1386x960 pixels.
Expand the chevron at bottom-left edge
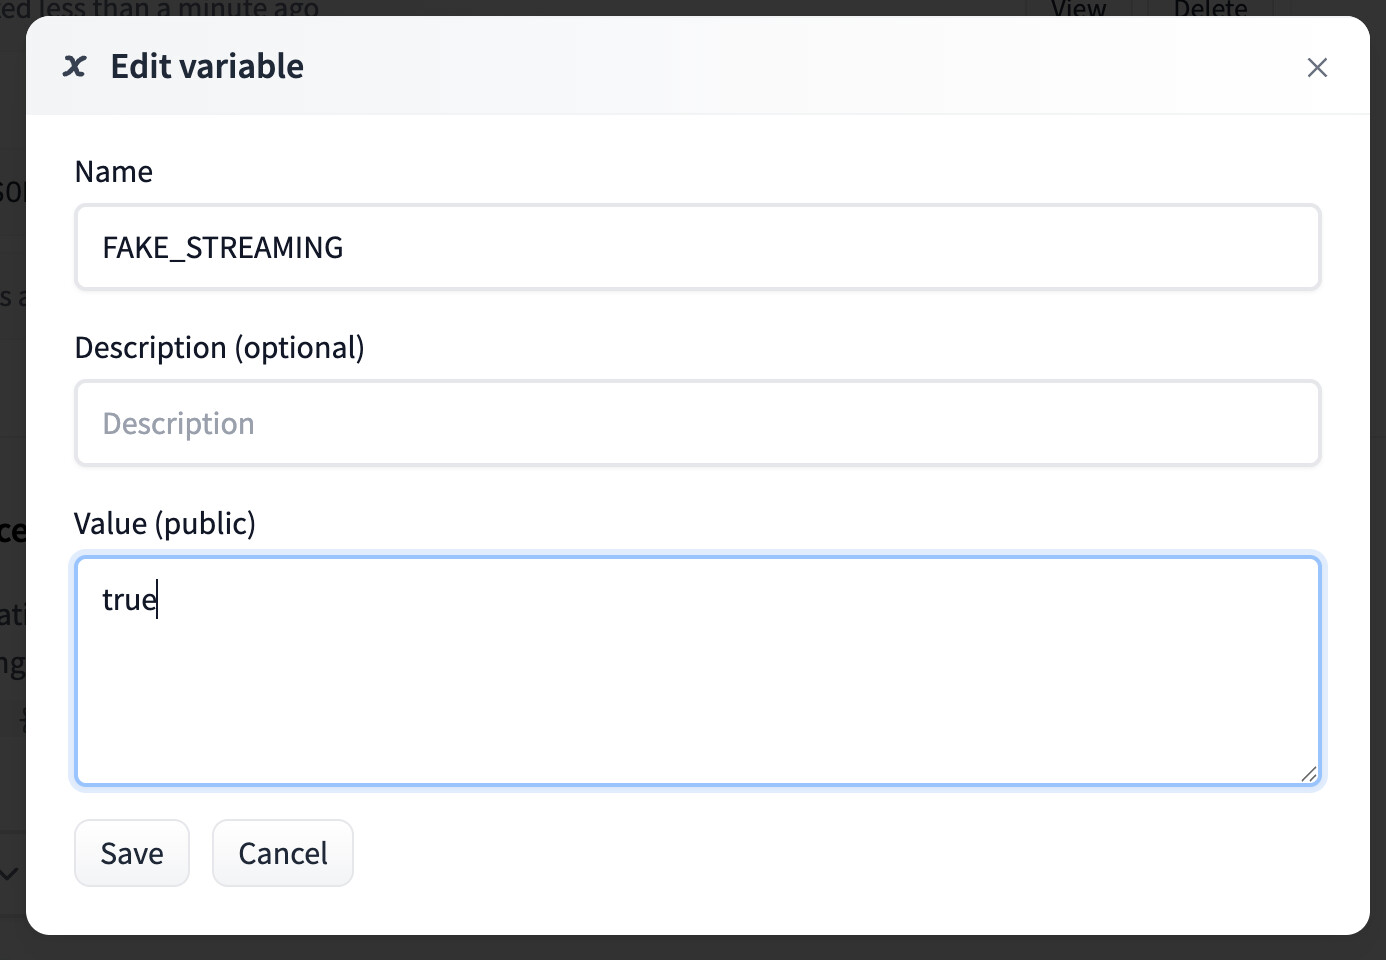[x=9, y=873]
